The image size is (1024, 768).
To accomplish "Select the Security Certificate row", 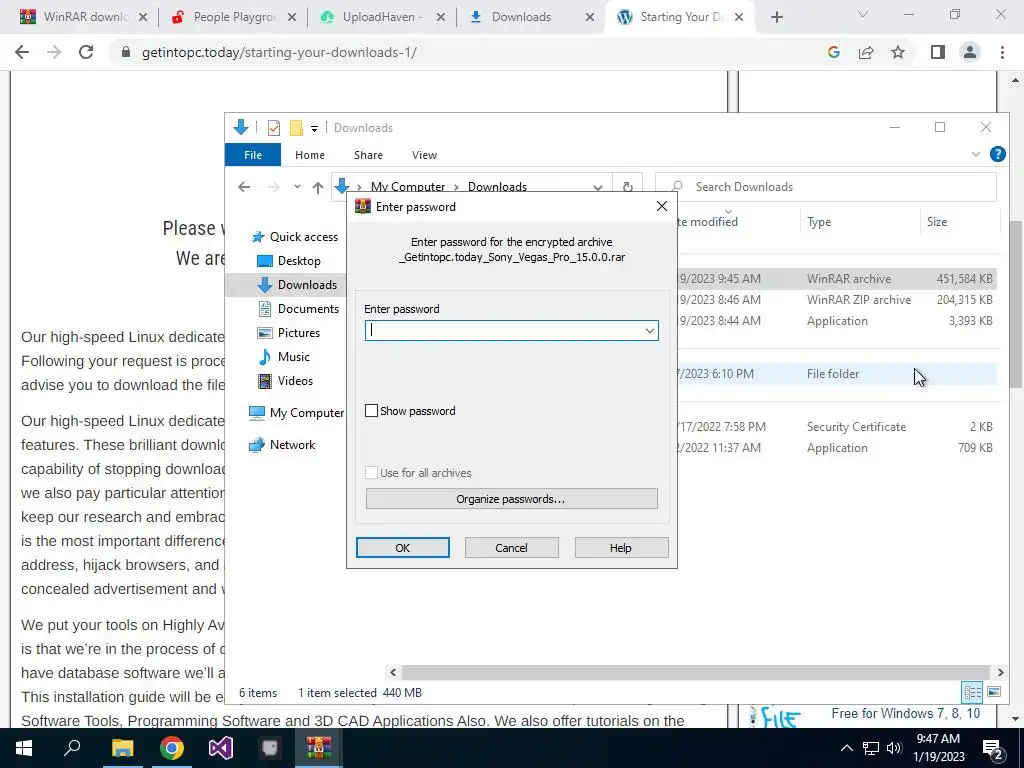I will tap(835, 426).
